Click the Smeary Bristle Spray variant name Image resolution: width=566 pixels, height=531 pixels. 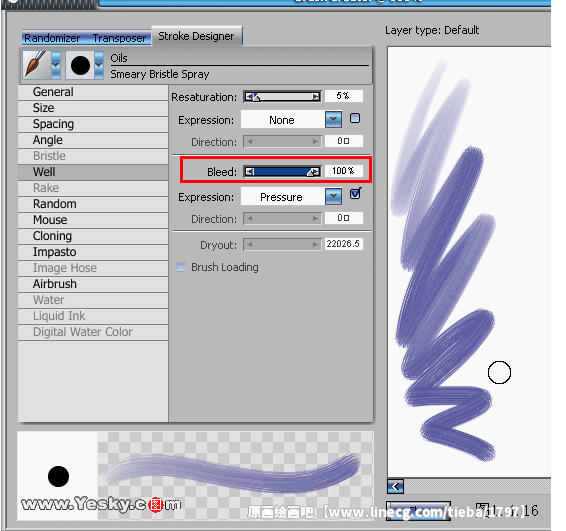coord(160,74)
